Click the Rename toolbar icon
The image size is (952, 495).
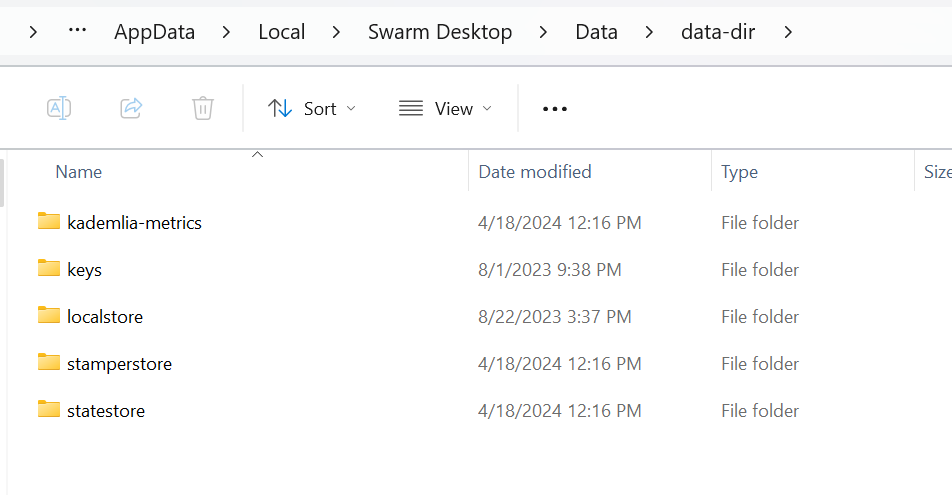(x=59, y=108)
